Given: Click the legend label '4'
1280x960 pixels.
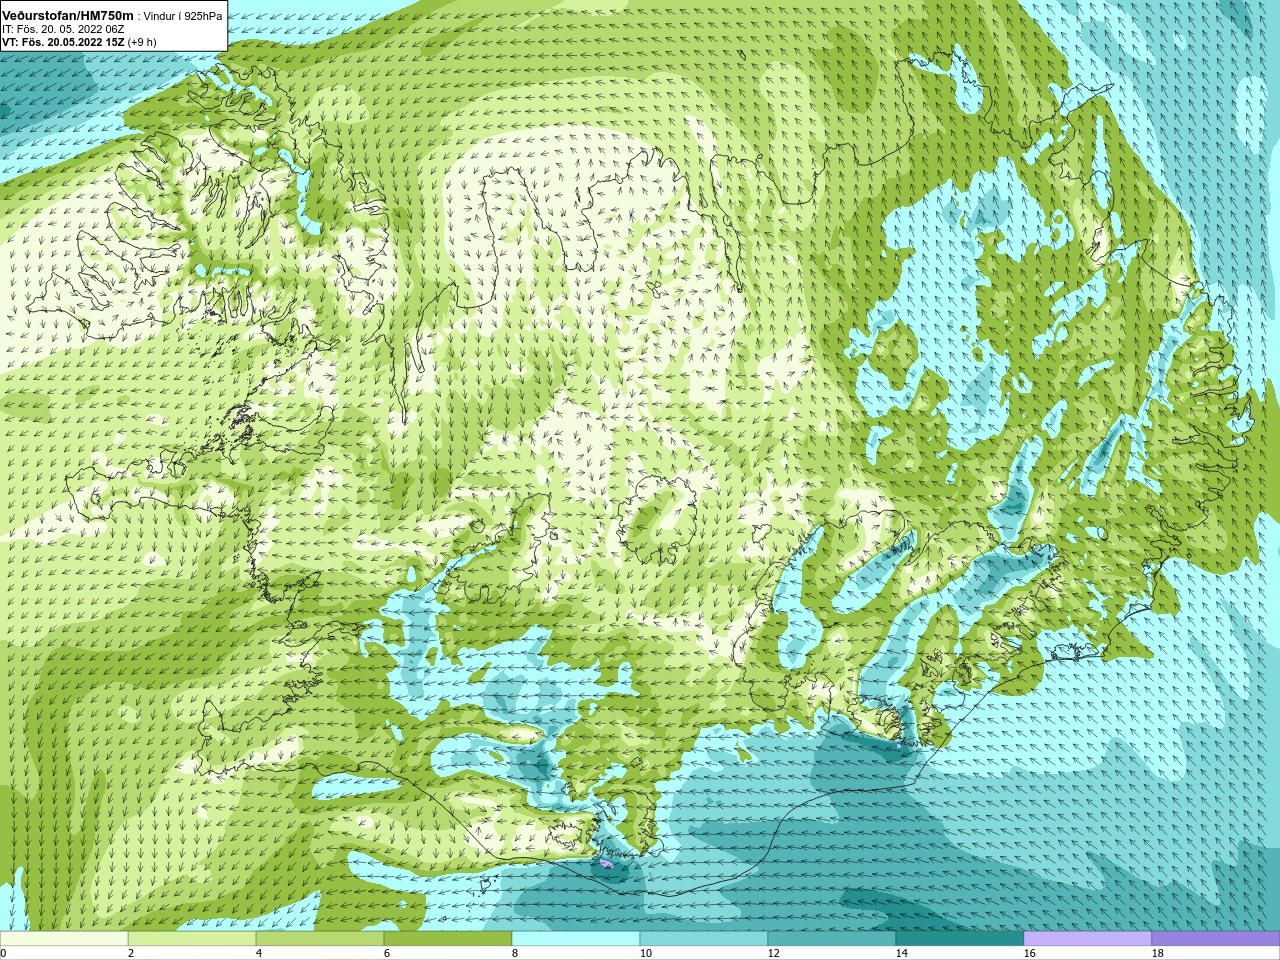Looking at the screenshot, I should tap(259, 954).
